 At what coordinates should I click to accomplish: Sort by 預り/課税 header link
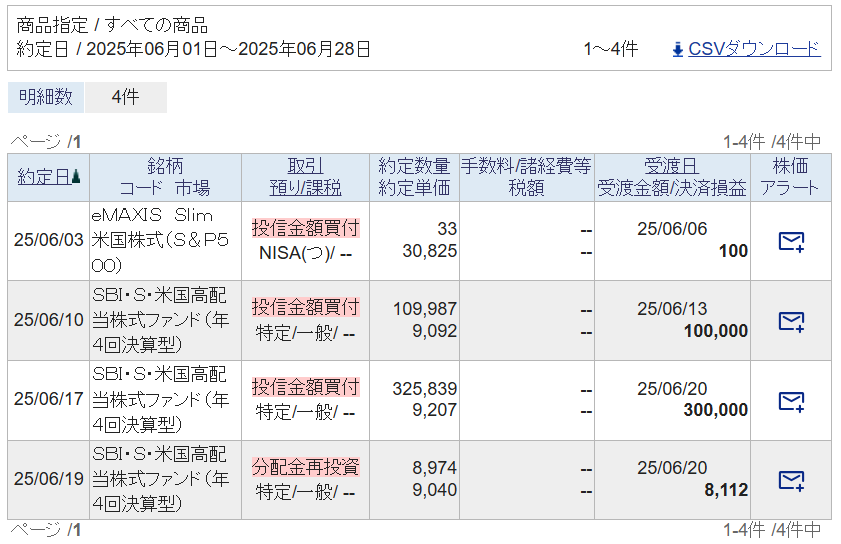tap(305, 188)
